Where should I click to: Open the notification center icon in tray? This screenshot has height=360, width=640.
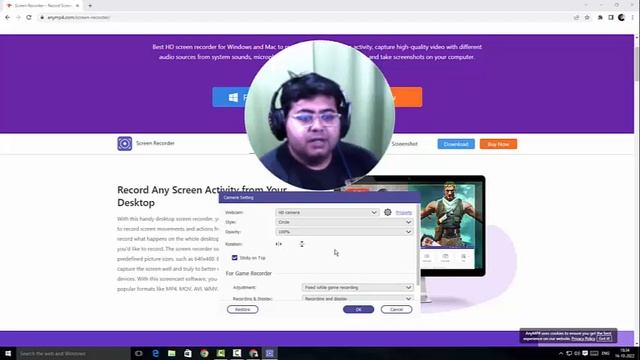point(585,353)
